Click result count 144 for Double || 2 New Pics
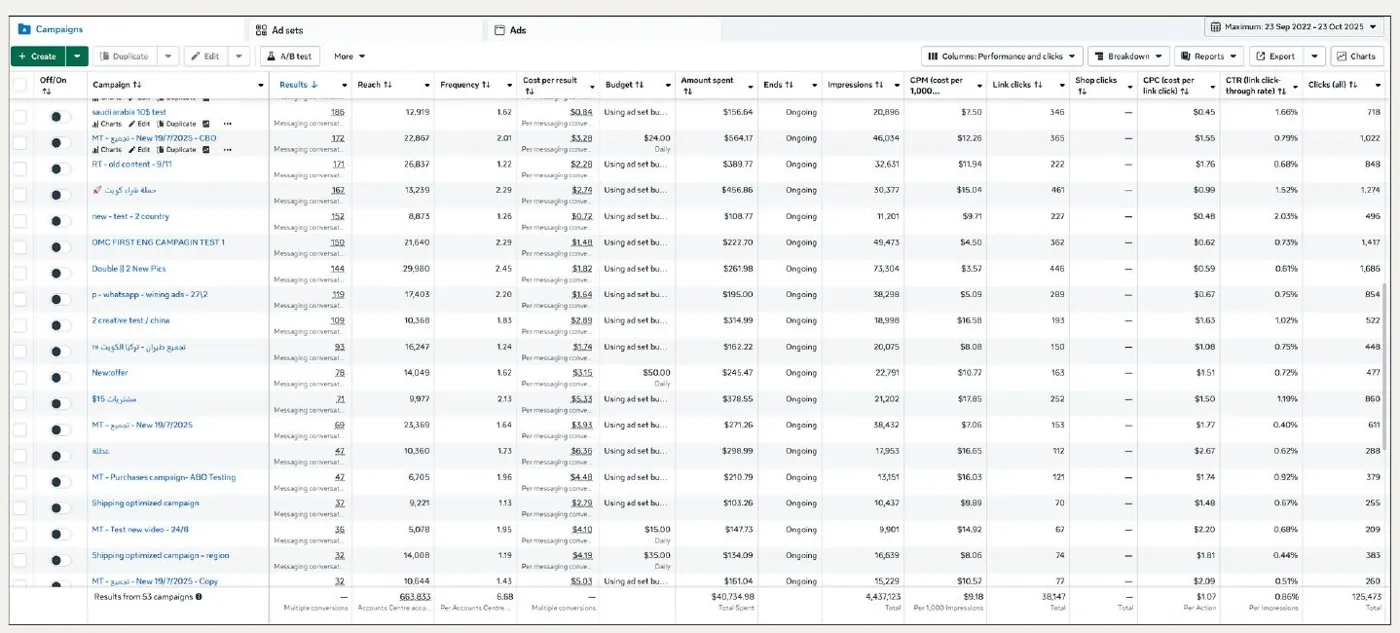The image size is (1400, 633). (x=338, y=269)
